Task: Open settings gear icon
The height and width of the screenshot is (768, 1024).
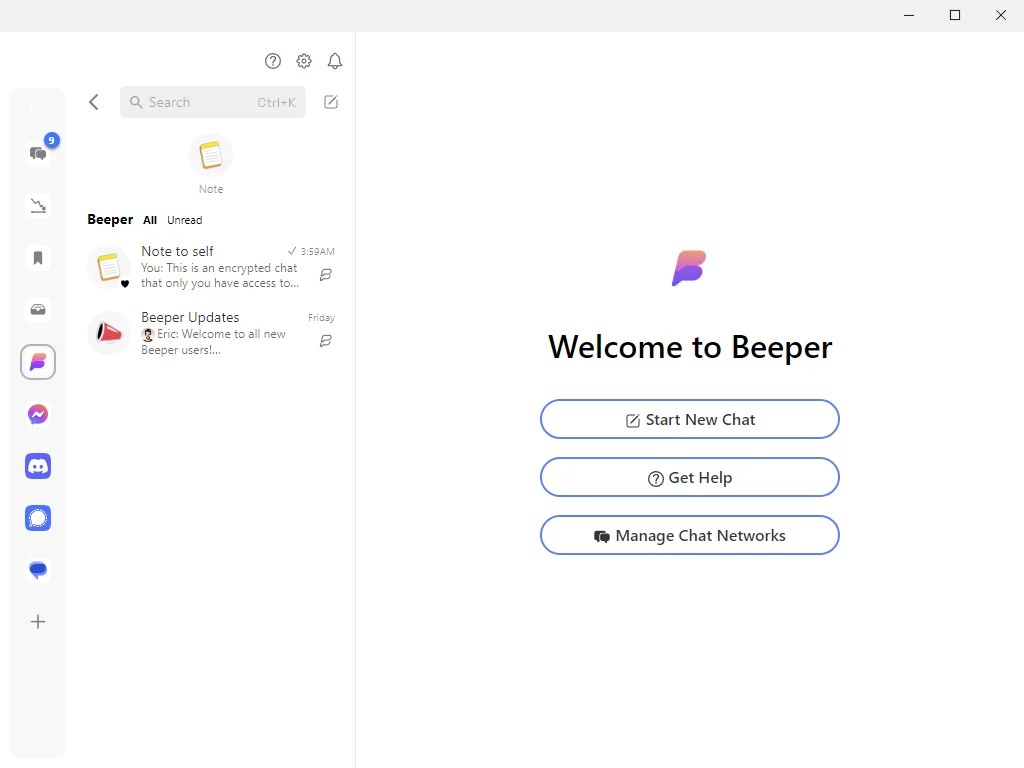Action: tap(304, 61)
